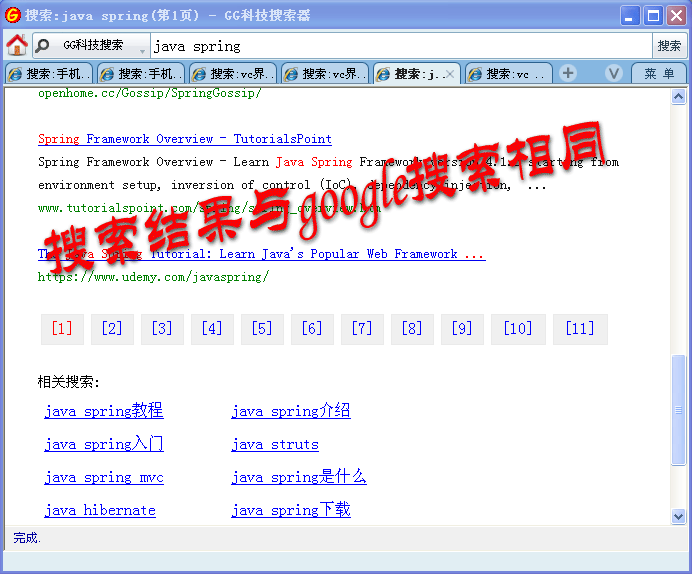Switch to the last 搜索:vc tab
692x574 pixels.
click(x=506, y=74)
